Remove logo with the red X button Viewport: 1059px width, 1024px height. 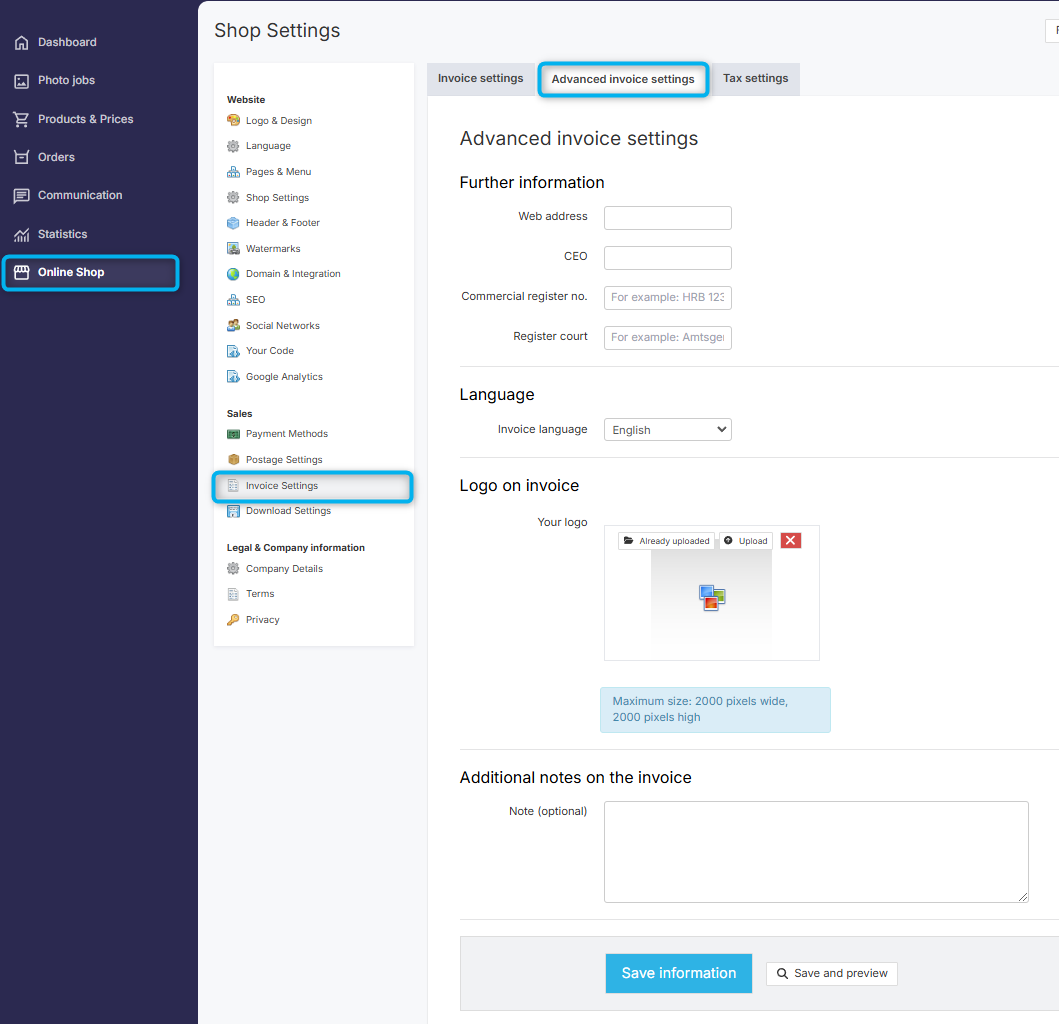pyautogui.click(x=790, y=540)
